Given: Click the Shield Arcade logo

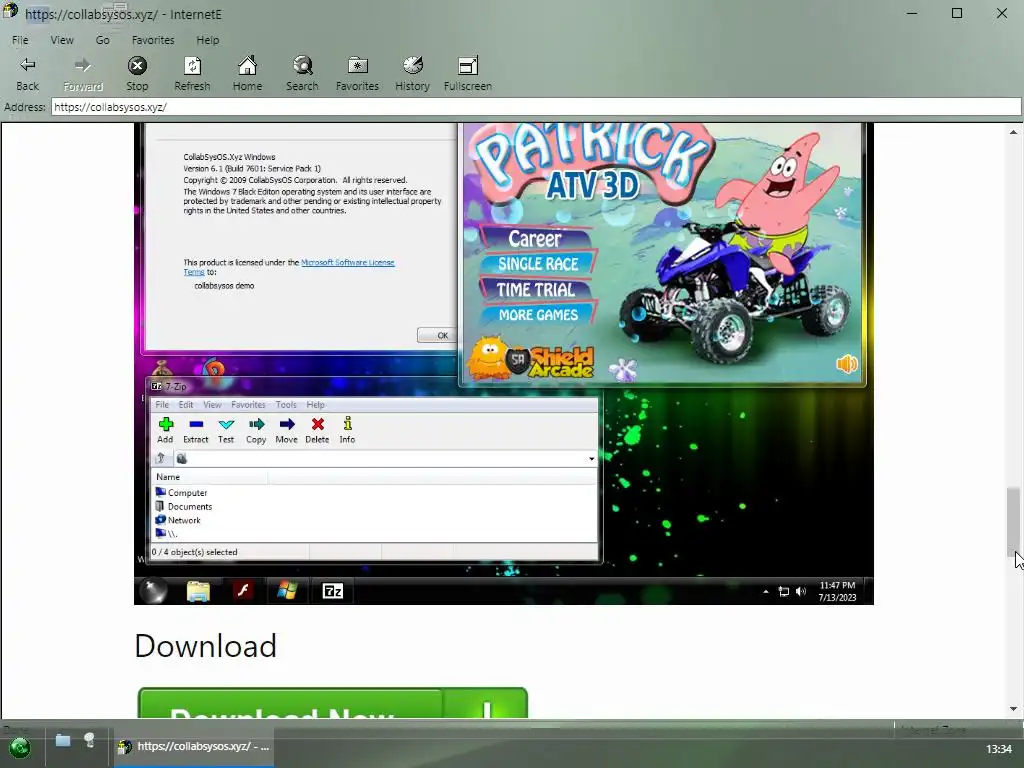Looking at the screenshot, I should pyautogui.click(x=532, y=359).
